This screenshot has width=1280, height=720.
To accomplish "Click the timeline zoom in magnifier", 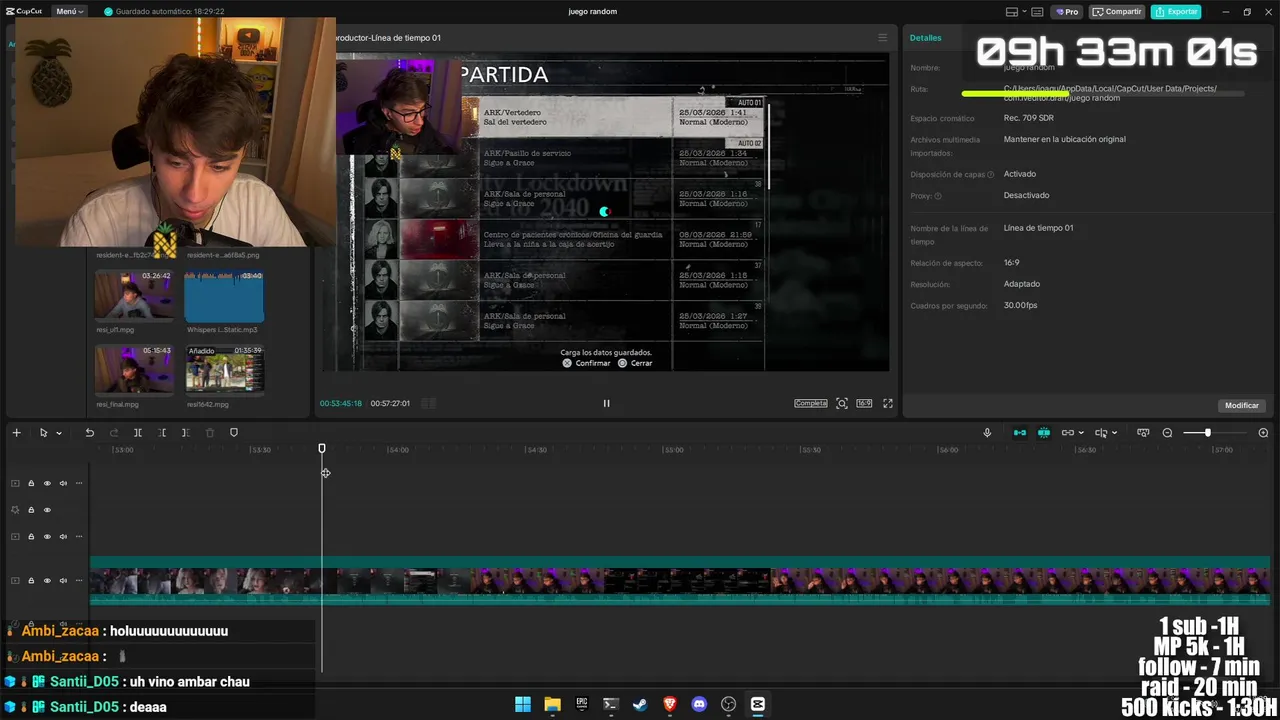I will tap(1263, 433).
